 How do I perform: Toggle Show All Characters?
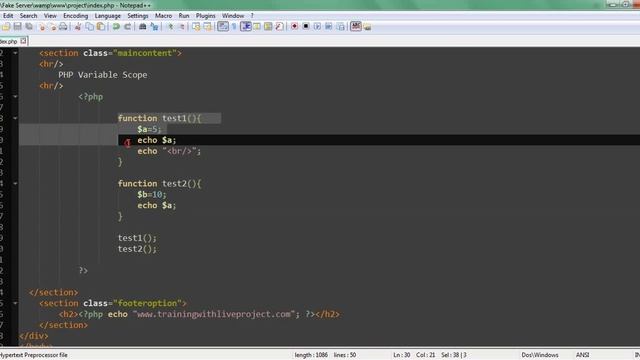(x=234, y=27)
